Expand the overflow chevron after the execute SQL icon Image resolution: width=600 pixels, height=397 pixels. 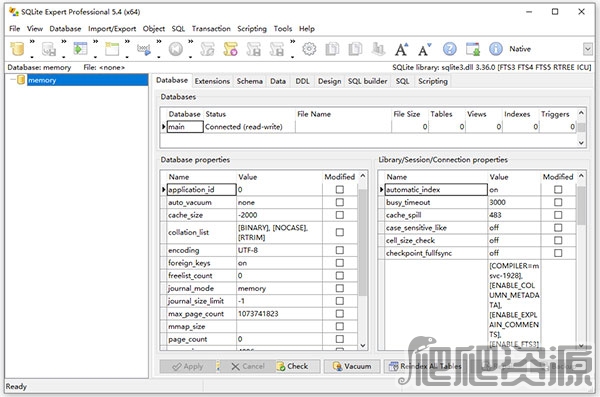(159, 41)
